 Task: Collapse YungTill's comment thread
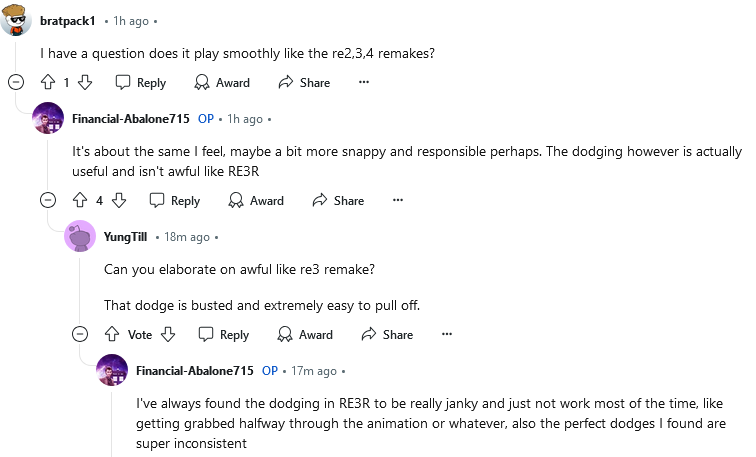tap(80, 334)
